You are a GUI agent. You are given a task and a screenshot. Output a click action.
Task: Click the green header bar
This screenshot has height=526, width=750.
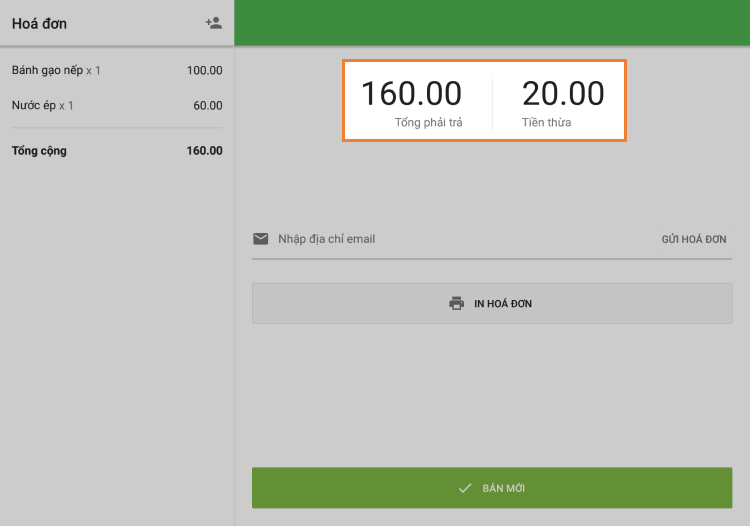492,22
